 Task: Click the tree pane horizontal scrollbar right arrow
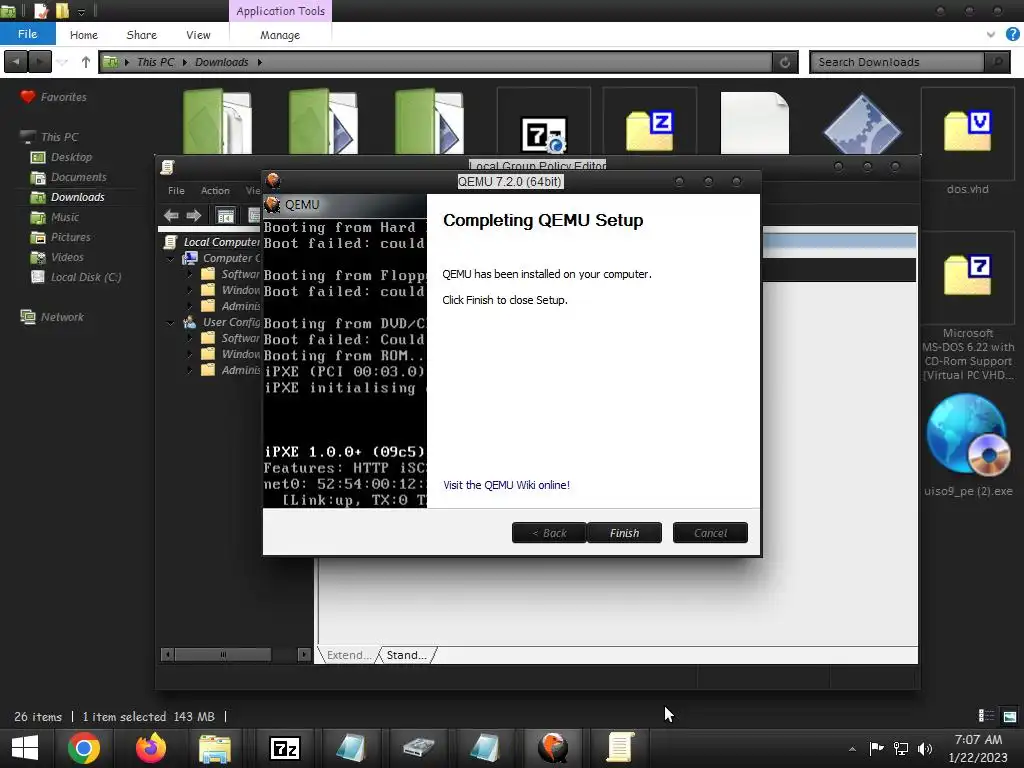304,654
